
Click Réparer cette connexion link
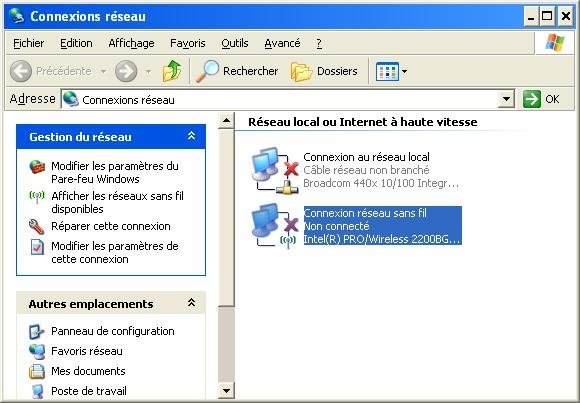(x=111, y=226)
